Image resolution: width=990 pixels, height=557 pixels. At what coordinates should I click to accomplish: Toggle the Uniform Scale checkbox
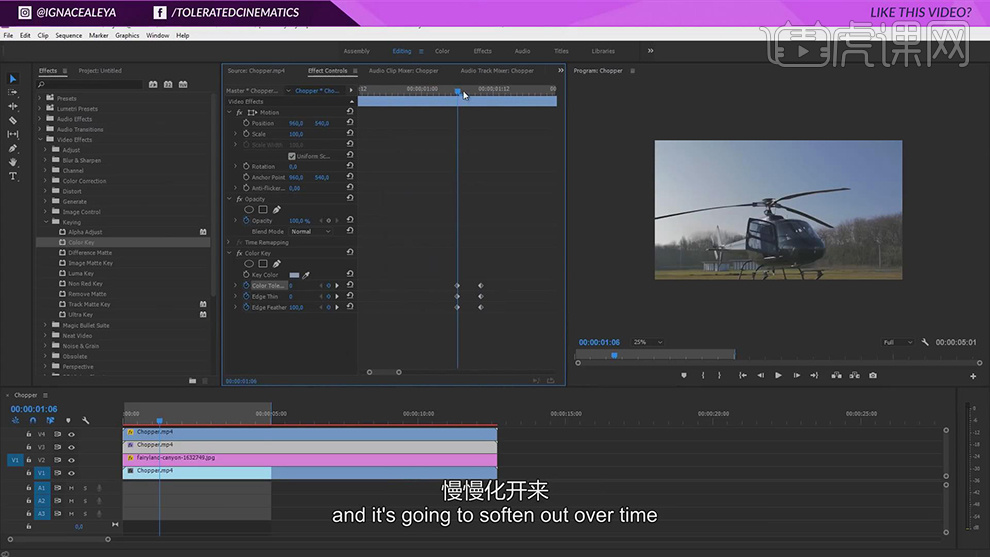tap(291, 156)
